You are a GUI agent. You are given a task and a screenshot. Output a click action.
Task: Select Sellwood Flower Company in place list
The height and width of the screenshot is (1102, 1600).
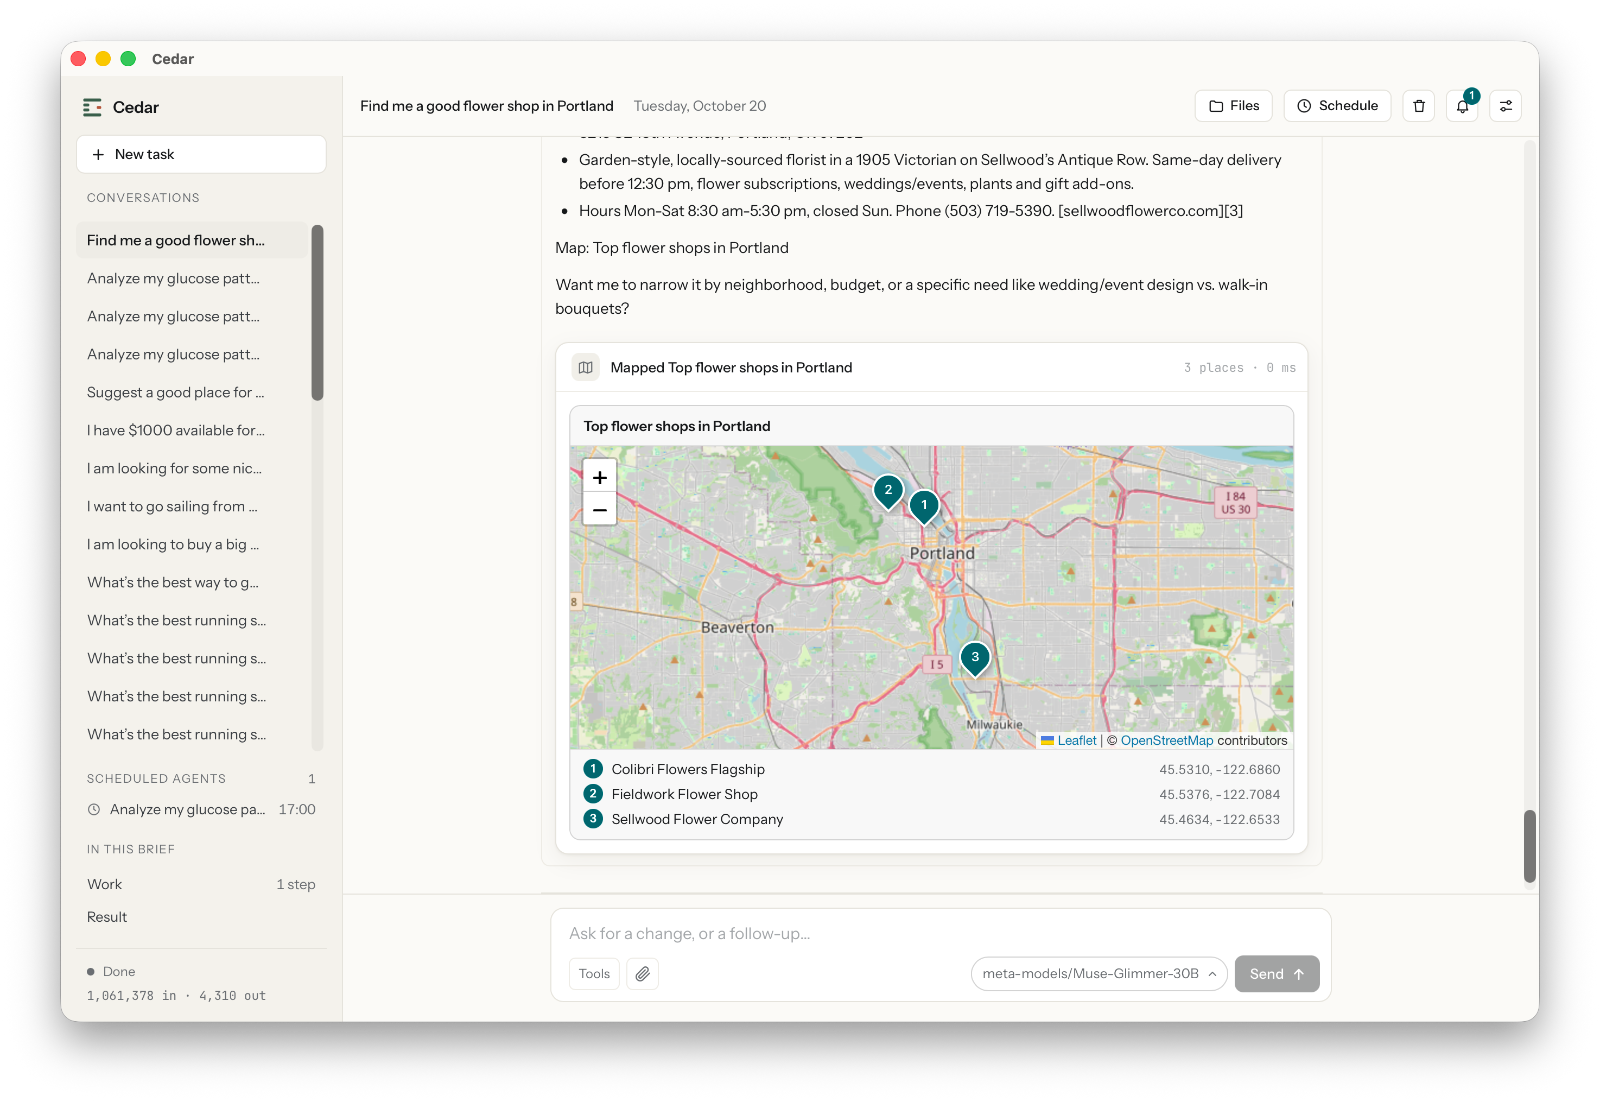(931, 819)
